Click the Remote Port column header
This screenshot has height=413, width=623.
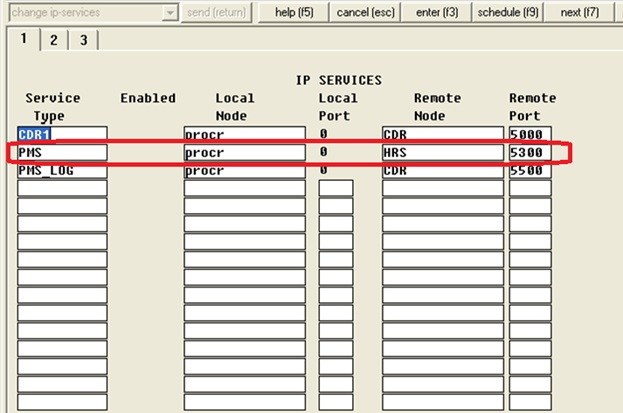pos(533,107)
